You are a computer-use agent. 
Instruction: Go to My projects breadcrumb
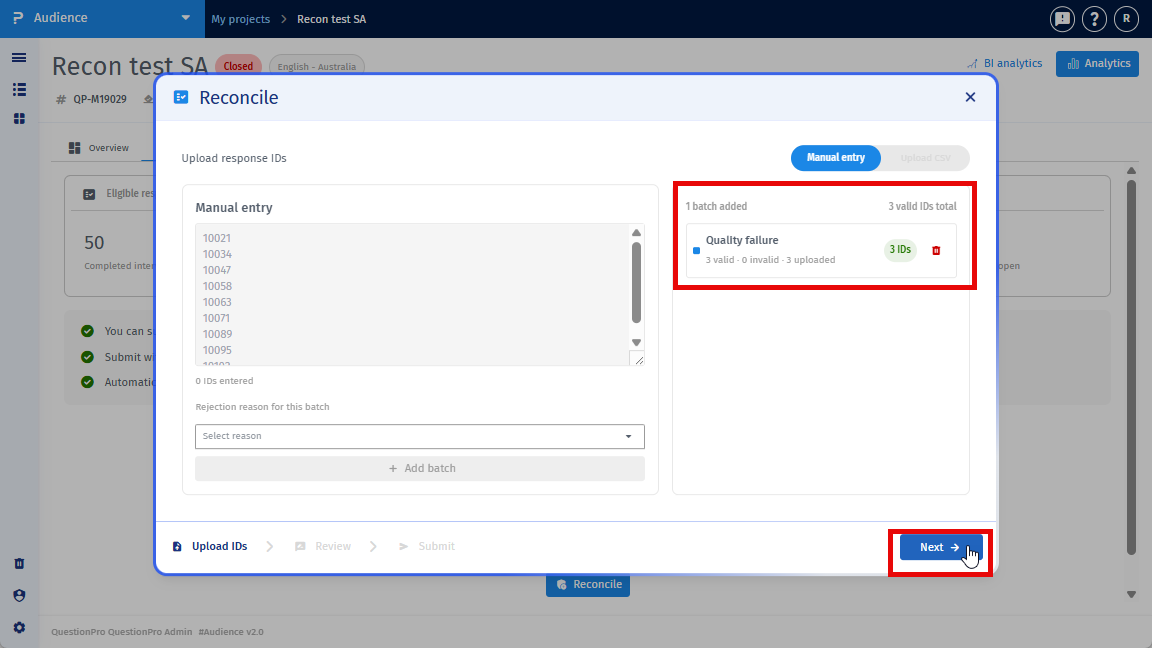[240, 19]
